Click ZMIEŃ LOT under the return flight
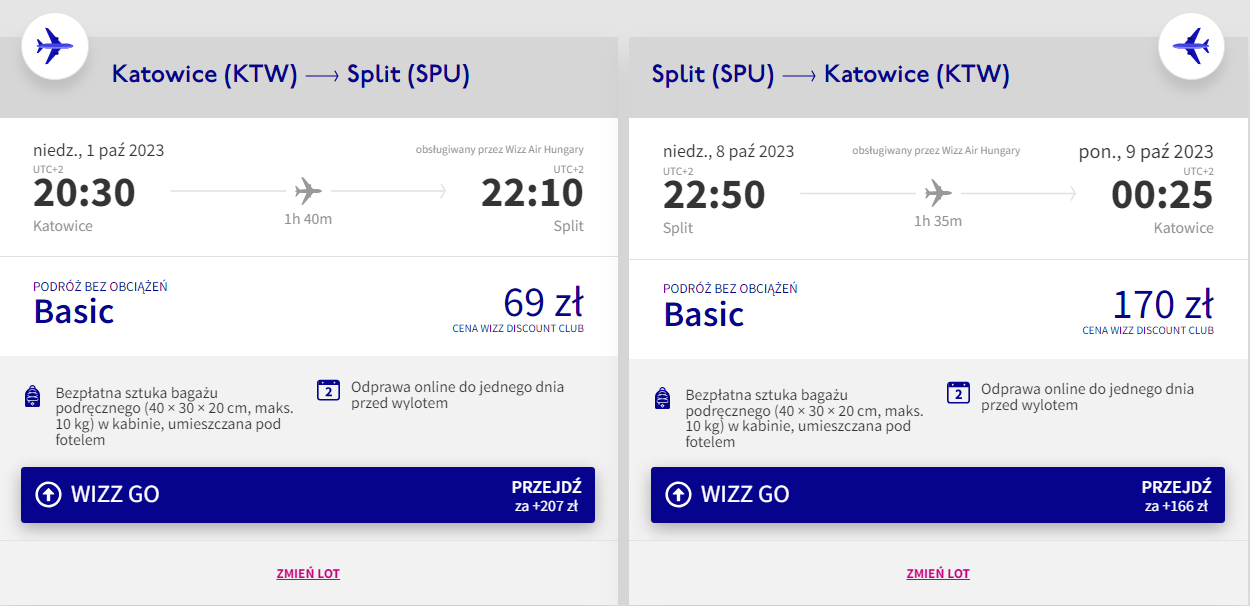The image size is (1250, 606). tap(938, 574)
